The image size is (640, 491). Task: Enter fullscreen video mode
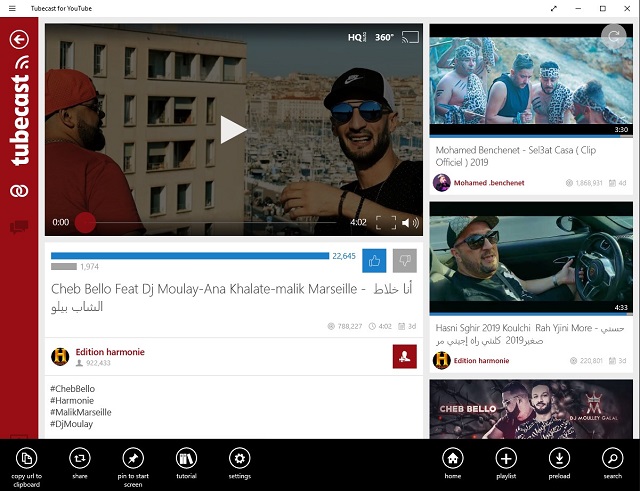(x=386, y=222)
